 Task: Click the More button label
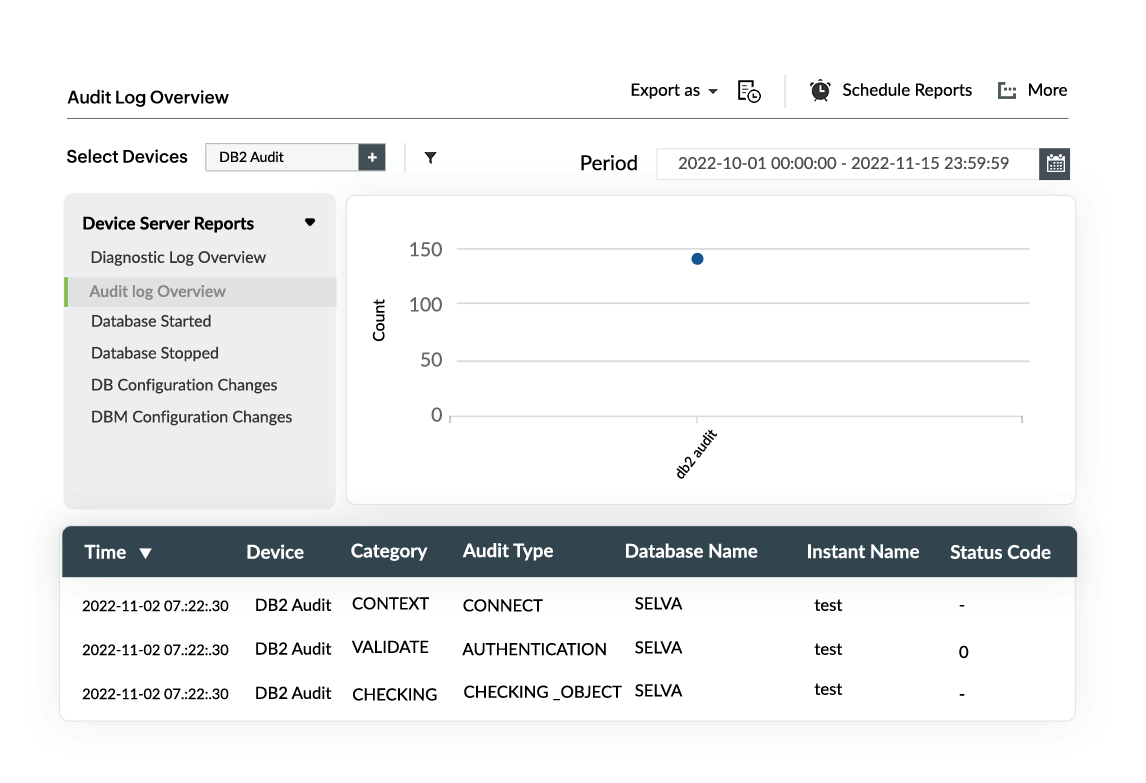tap(1047, 90)
